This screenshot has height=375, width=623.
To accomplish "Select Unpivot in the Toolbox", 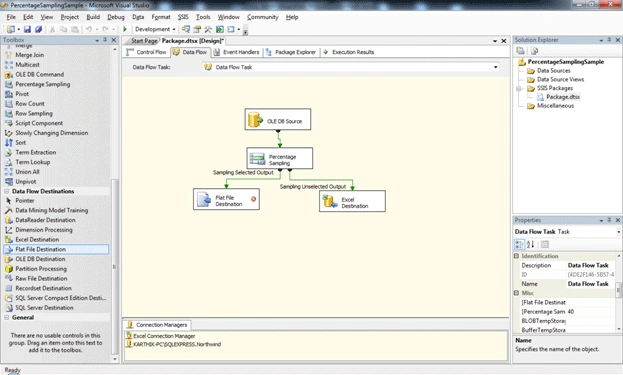I will [x=26, y=182].
